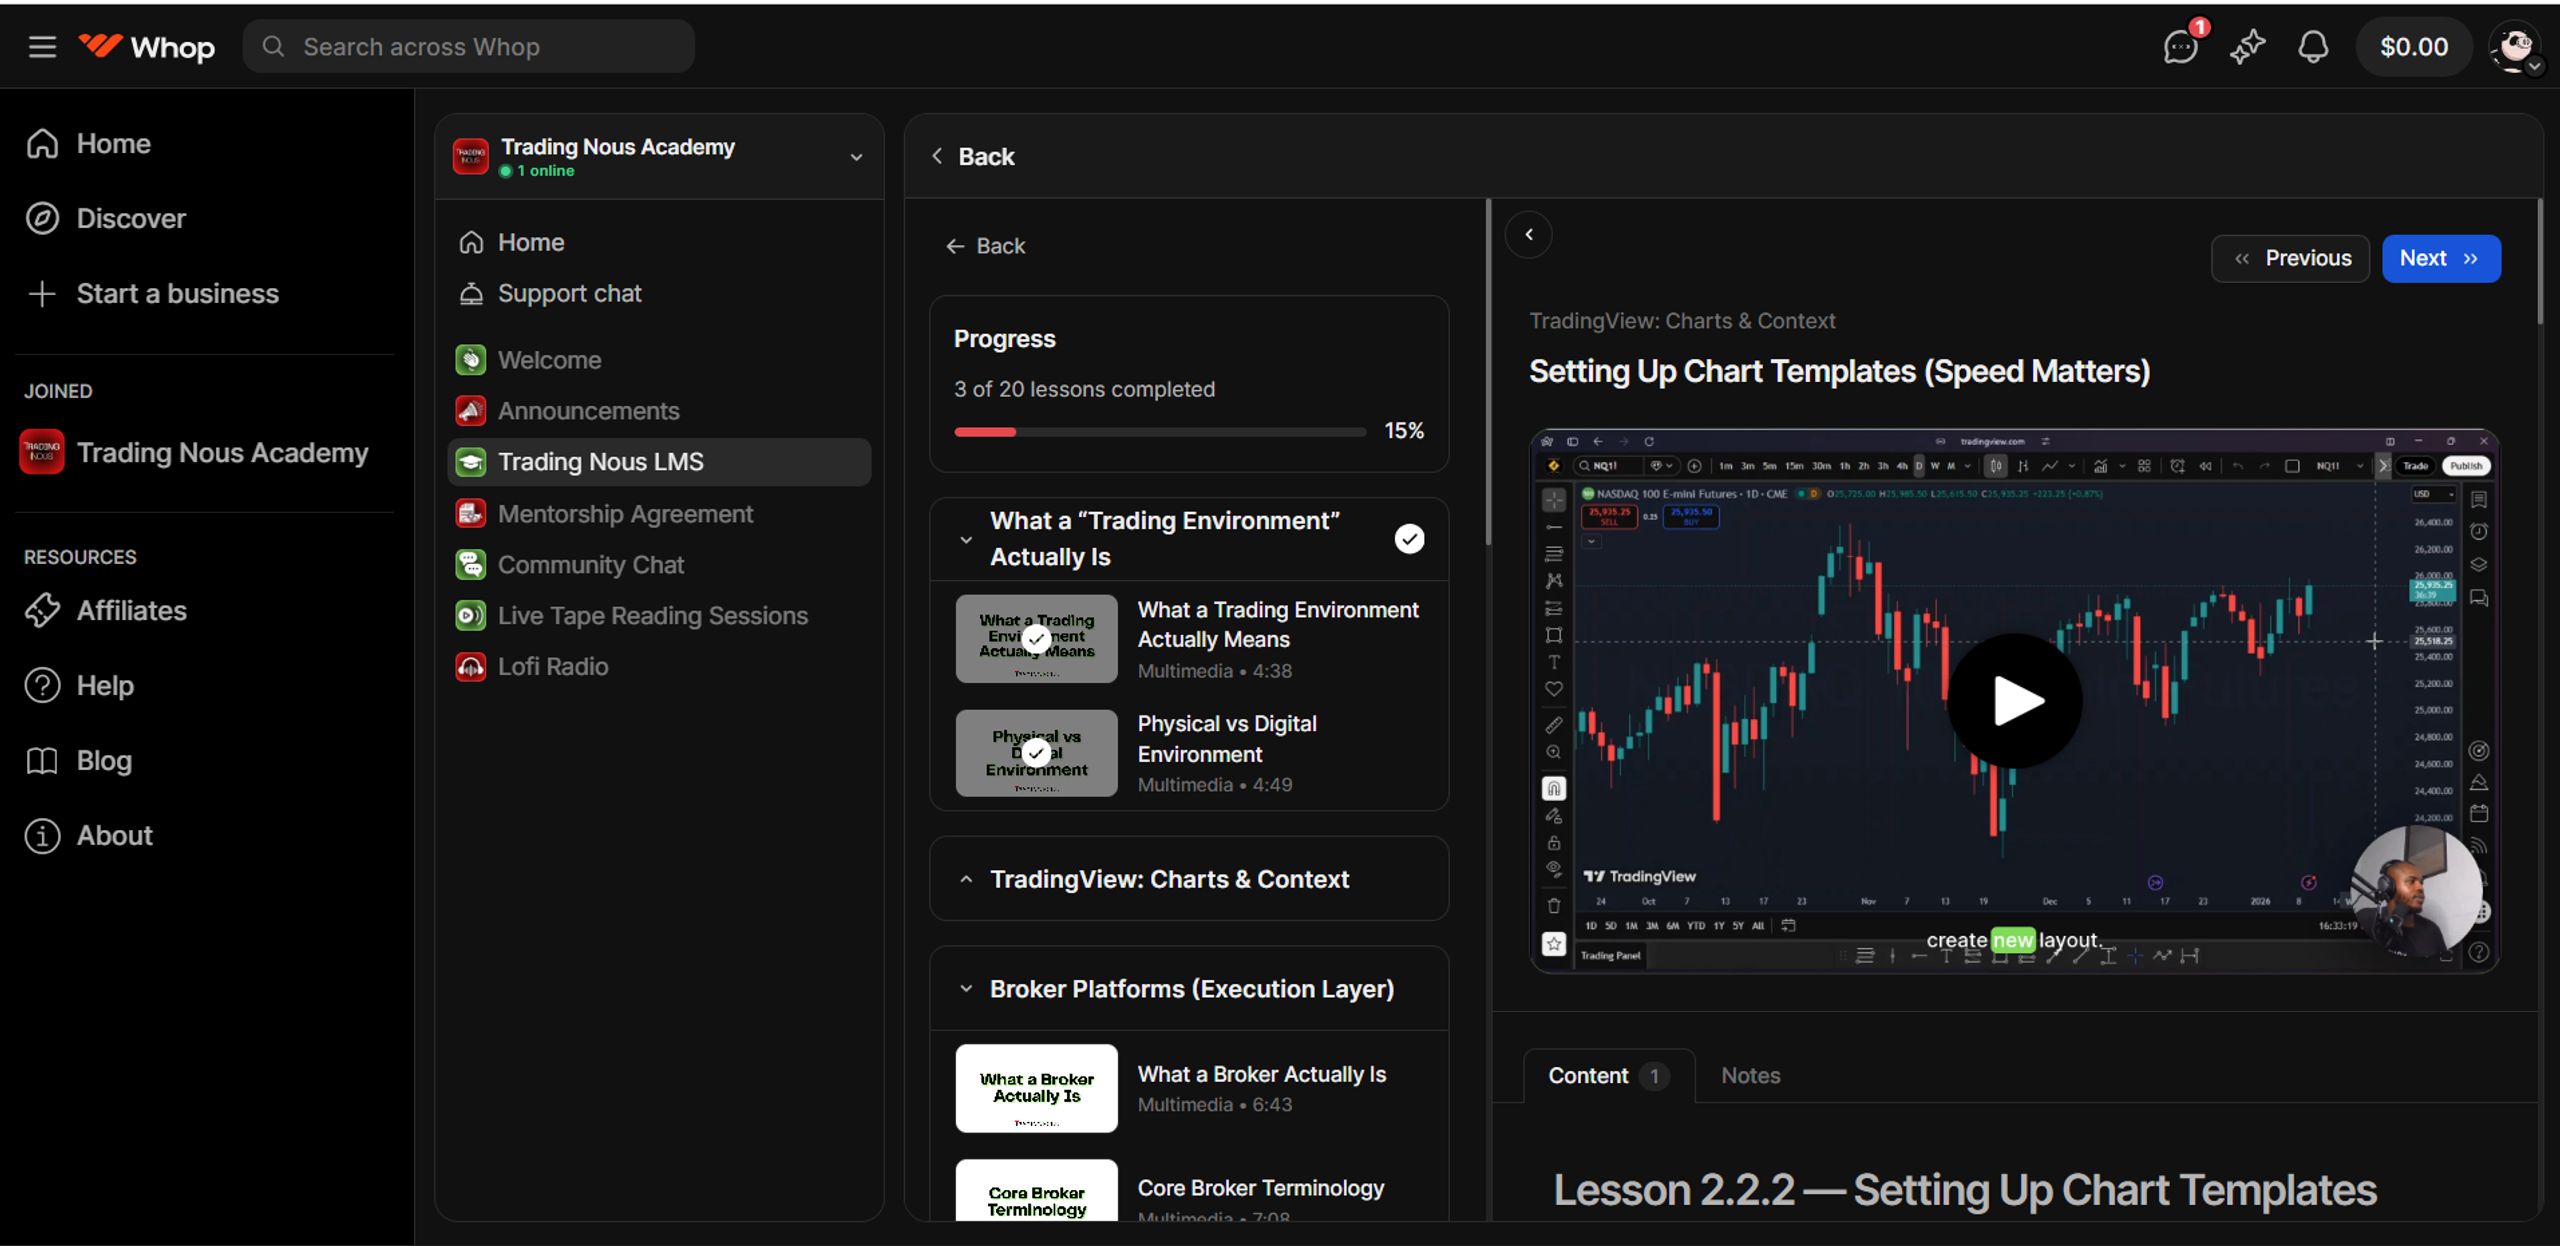Click the Home icon in the left sidebar

[42, 144]
